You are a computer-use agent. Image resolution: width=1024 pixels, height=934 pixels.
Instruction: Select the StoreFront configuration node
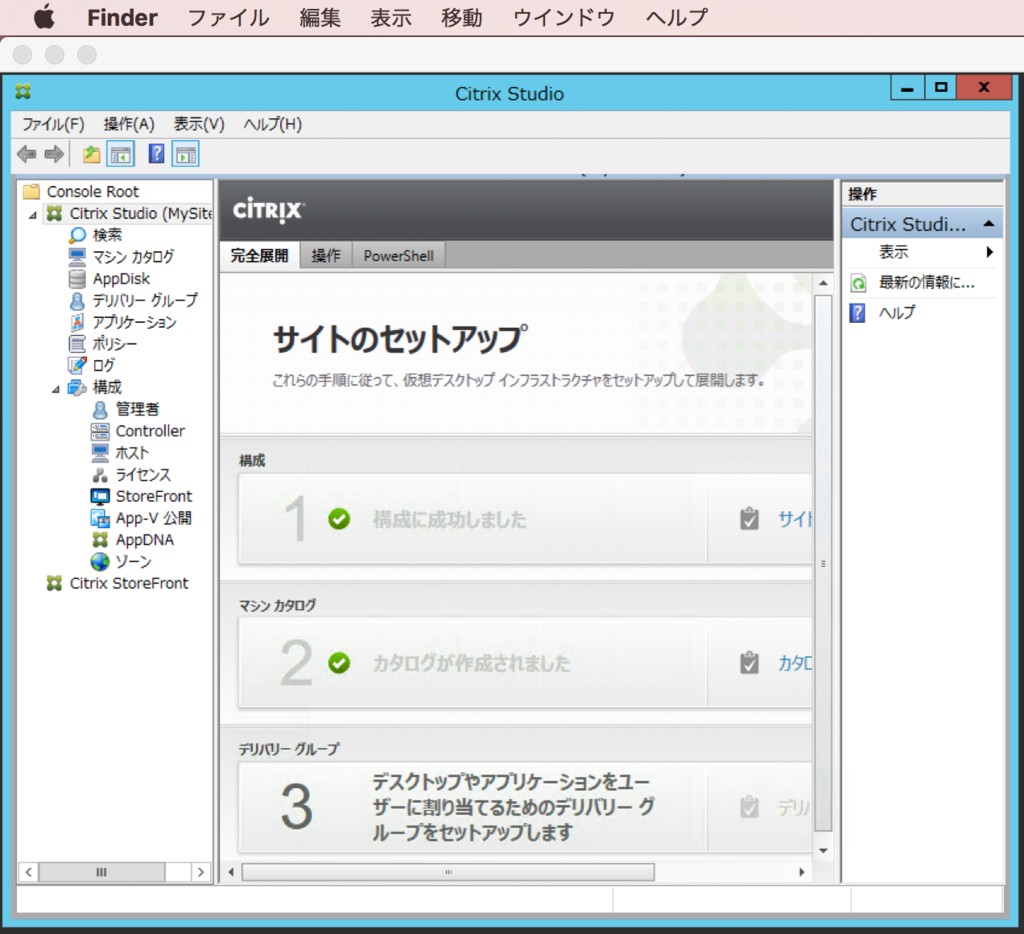pos(154,496)
